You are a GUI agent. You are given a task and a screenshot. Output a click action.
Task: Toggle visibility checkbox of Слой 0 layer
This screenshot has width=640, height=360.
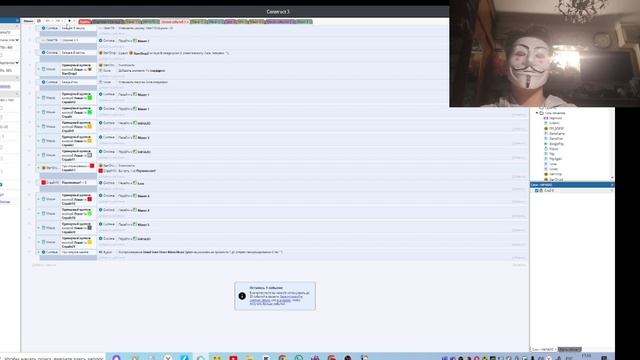(537, 191)
